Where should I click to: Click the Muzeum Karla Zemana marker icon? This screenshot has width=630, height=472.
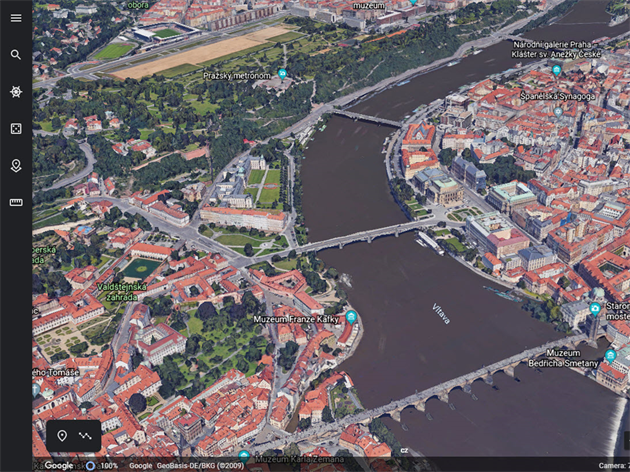(244, 456)
